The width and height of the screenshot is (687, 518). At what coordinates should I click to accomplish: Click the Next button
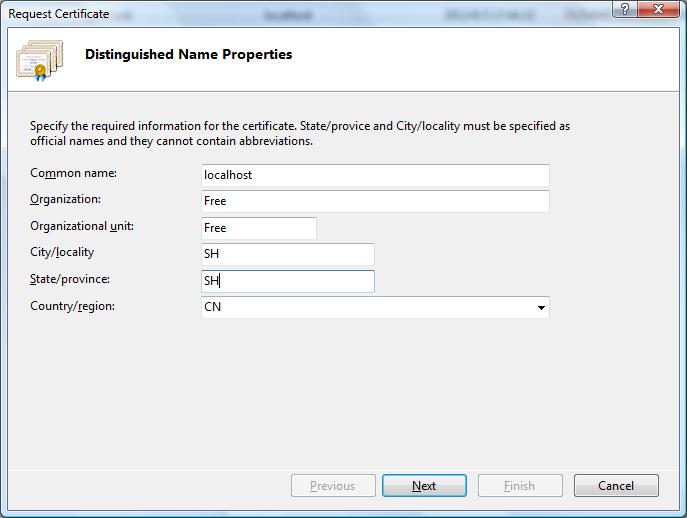click(423, 486)
